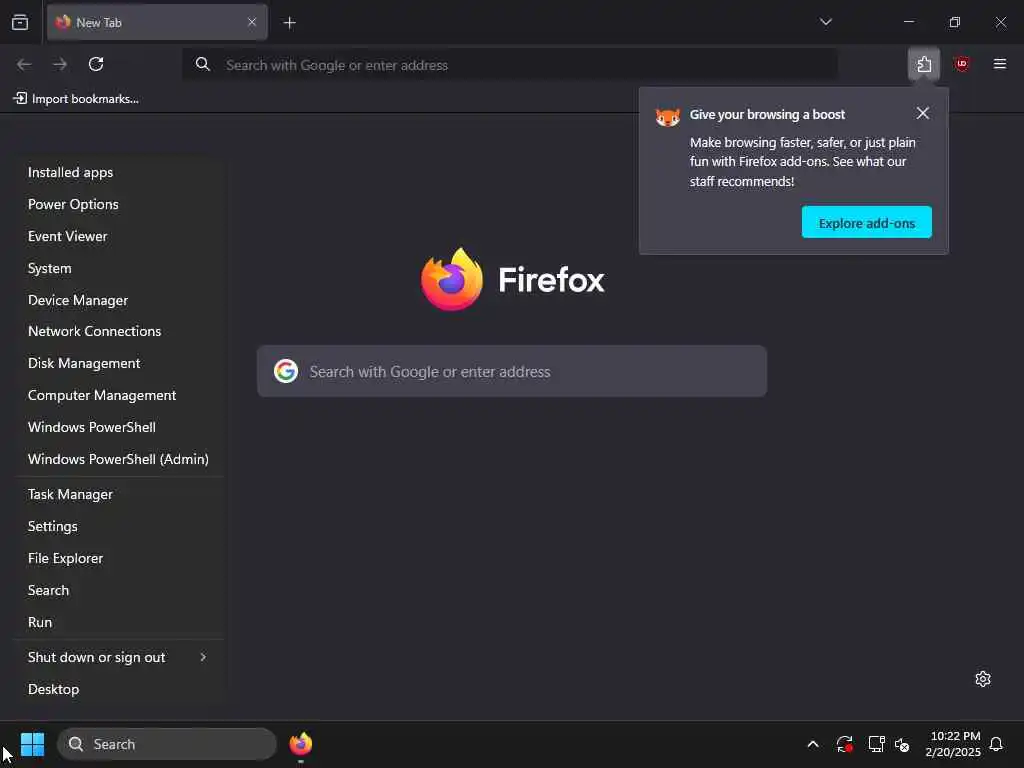
Task: Go back one page
Action: pos(24,64)
